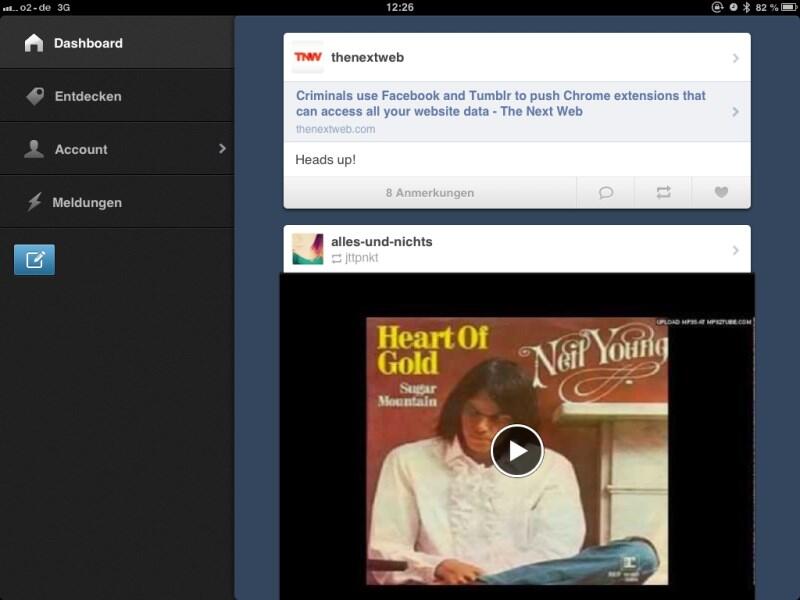The image size is (800, 600).
Task: Select the "Heads up!" post caption
Action: tap(326, 160)
